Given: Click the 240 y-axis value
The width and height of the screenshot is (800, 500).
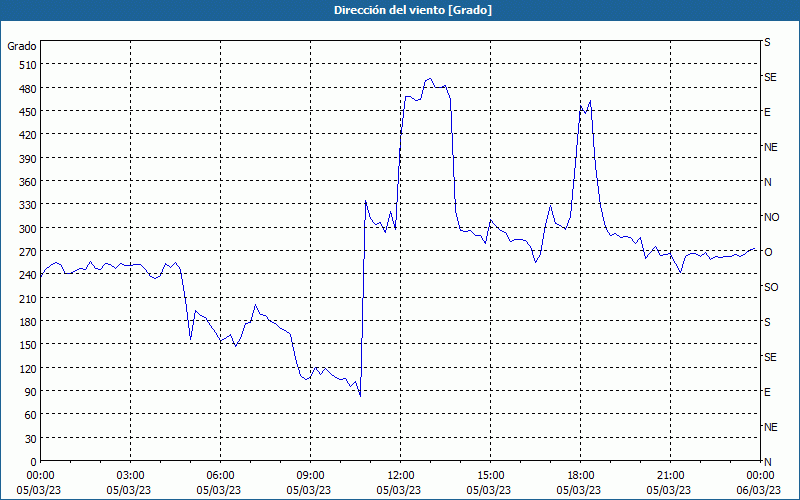Looking at the screenshot, I should coord(28,276).
